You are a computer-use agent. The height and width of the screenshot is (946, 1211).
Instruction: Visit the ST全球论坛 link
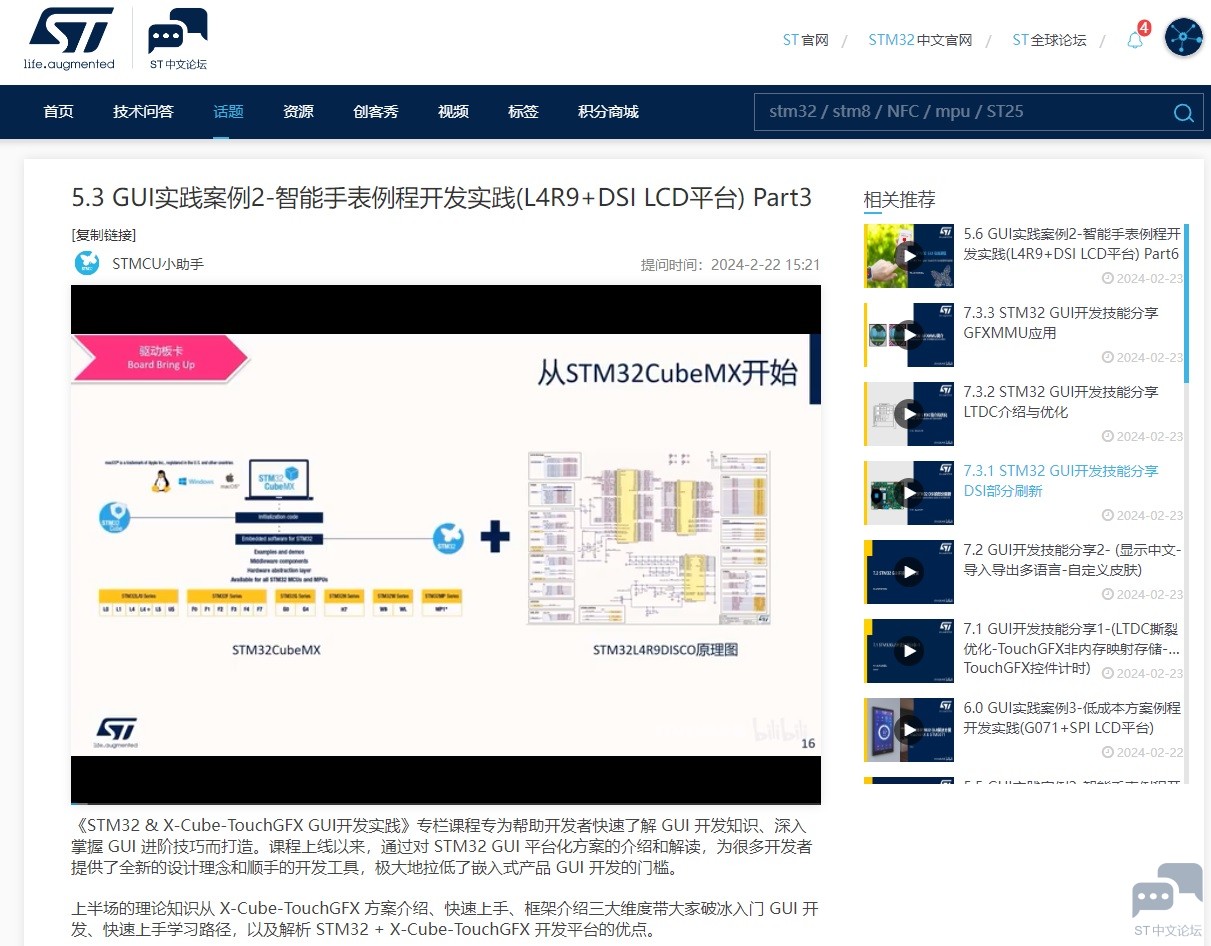click(x=1049, y=40)
